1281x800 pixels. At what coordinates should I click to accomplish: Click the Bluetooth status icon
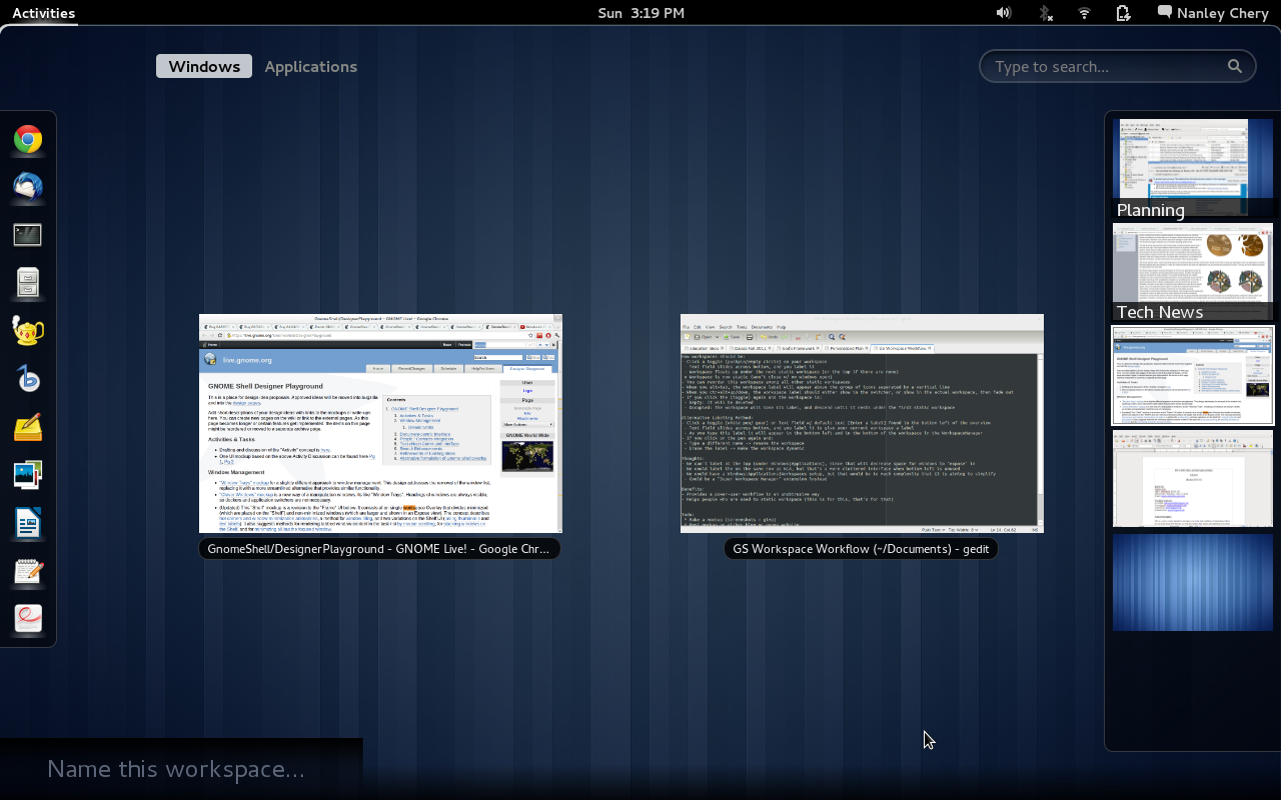[1044, 12]
